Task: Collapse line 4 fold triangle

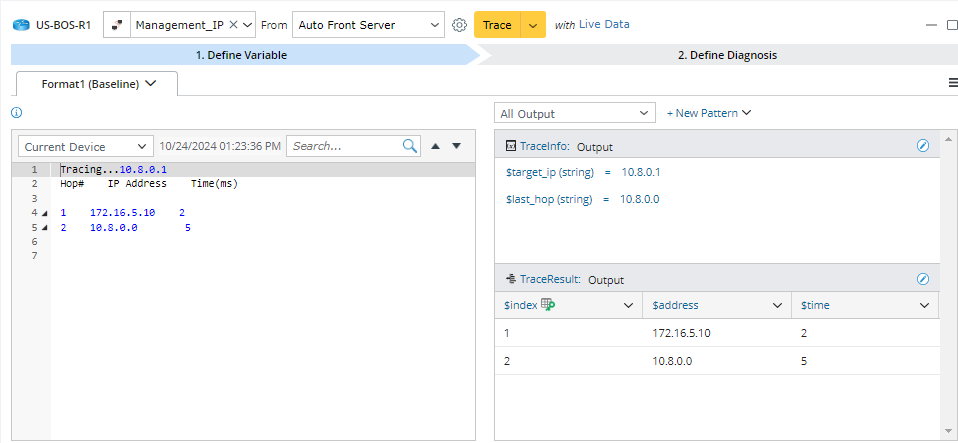Action: 44,213
